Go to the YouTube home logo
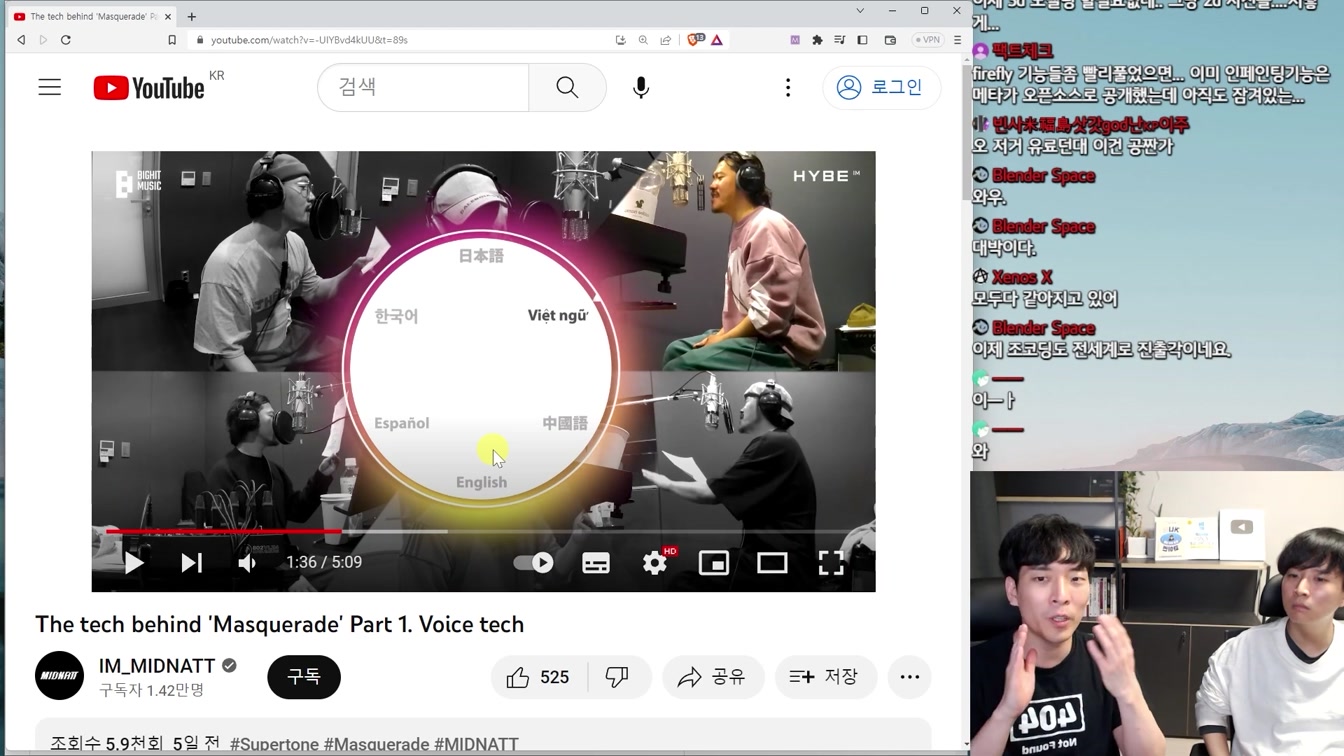This screenshot has height=756, width=1344. click(x=149, y=88)
